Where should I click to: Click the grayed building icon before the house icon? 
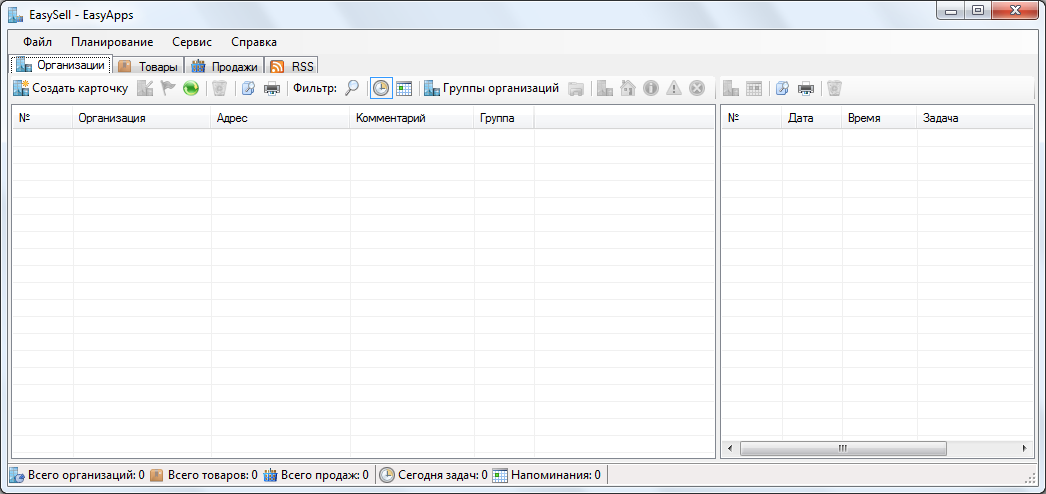605,88
